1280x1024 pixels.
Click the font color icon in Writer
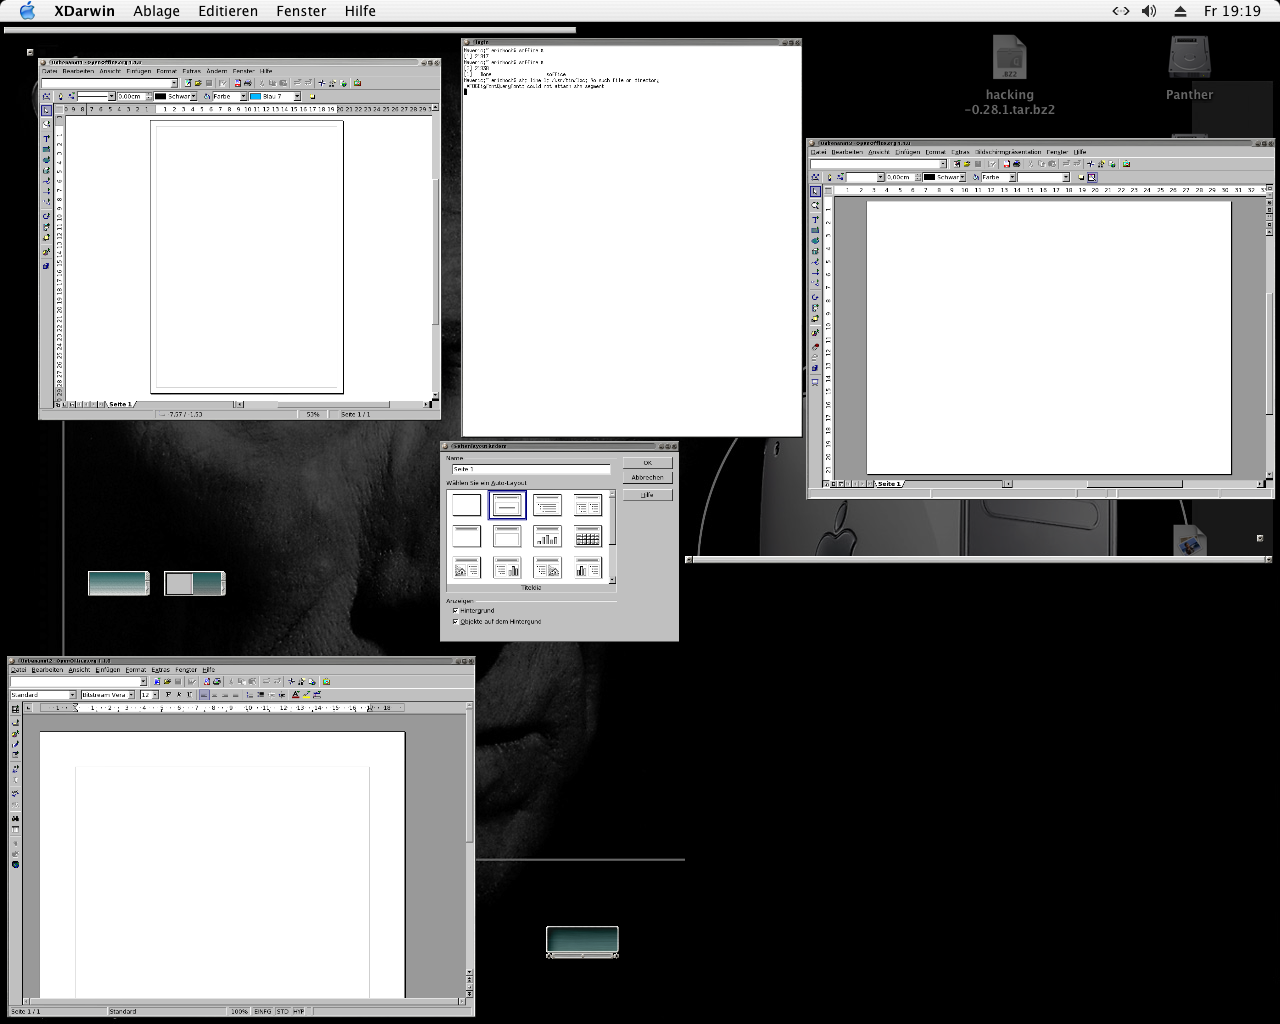[296, 695]
